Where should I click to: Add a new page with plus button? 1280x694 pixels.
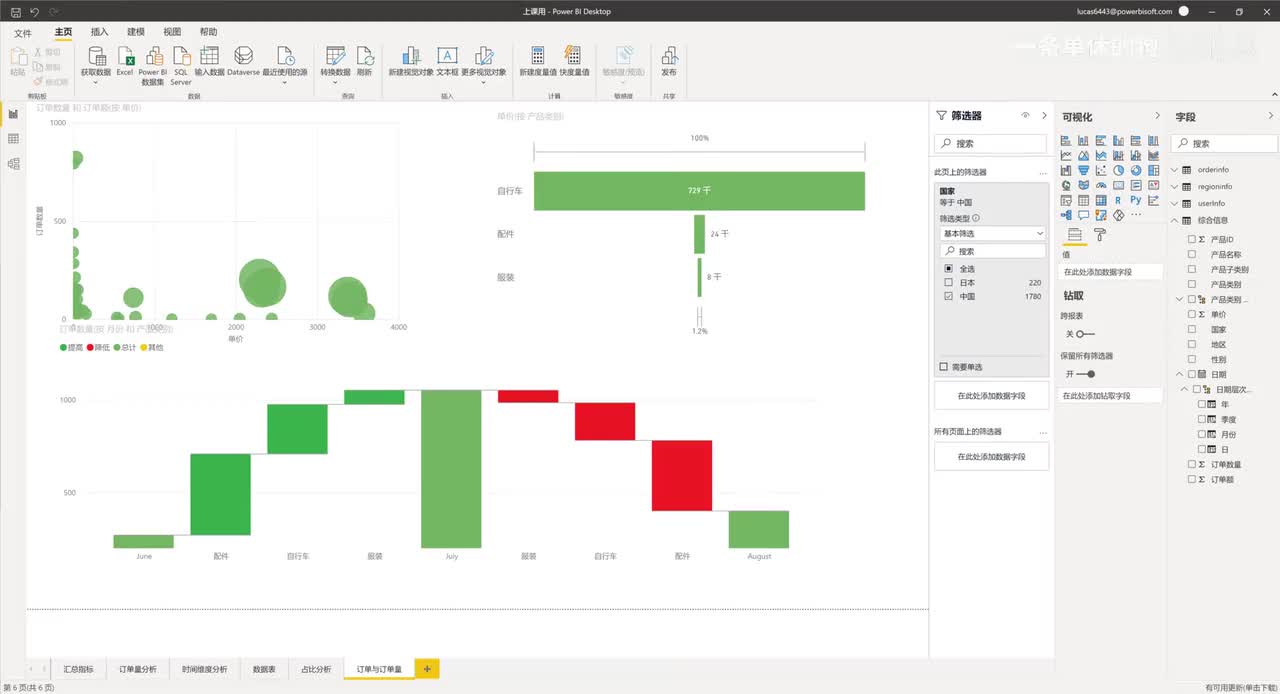click(x=427, y=669)
